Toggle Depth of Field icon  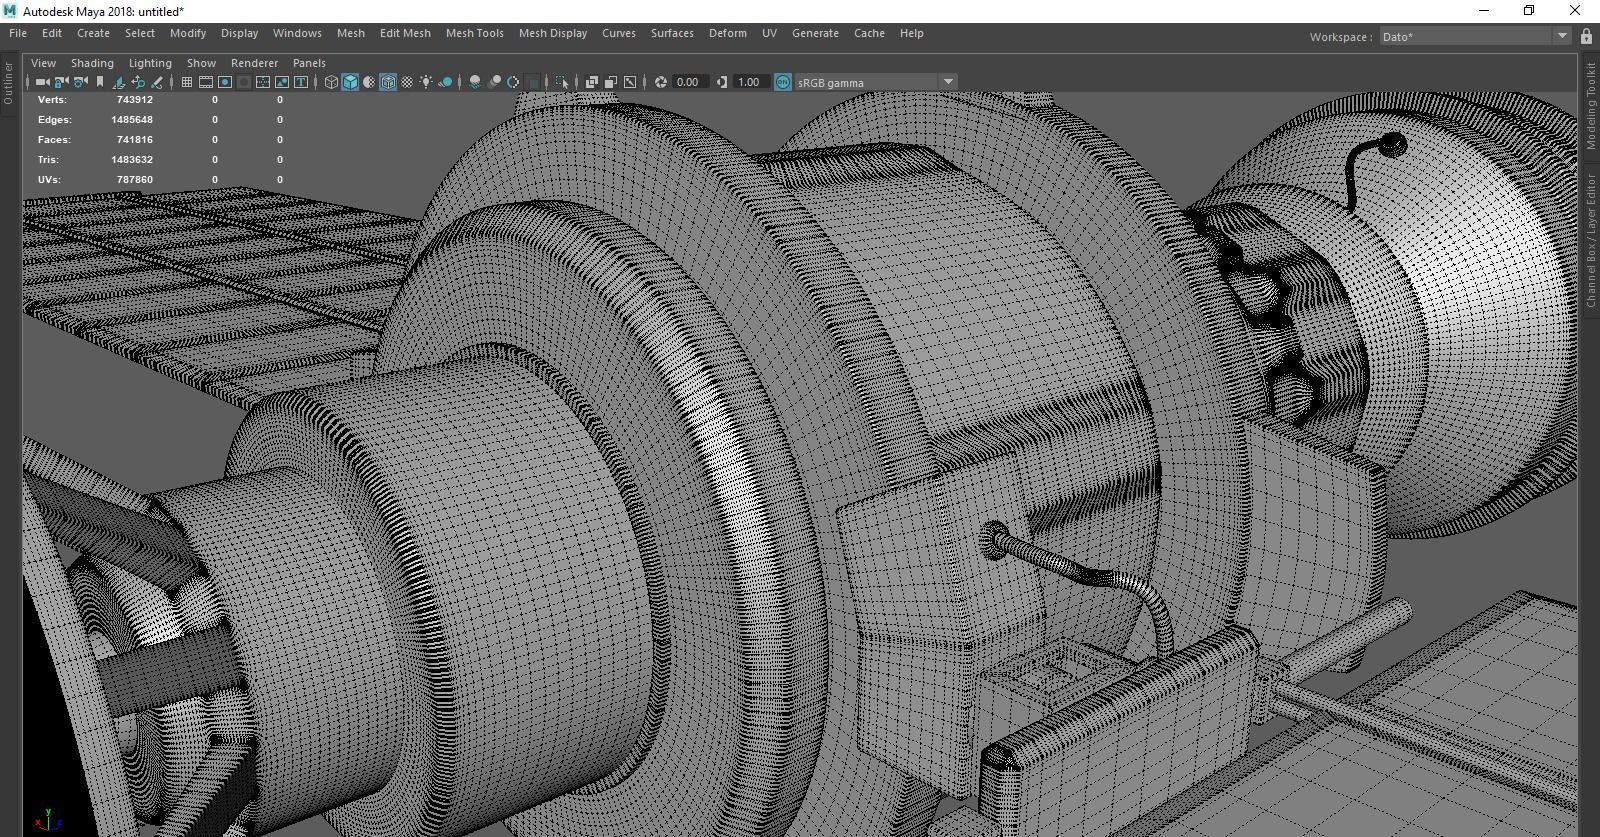(533, 82)
